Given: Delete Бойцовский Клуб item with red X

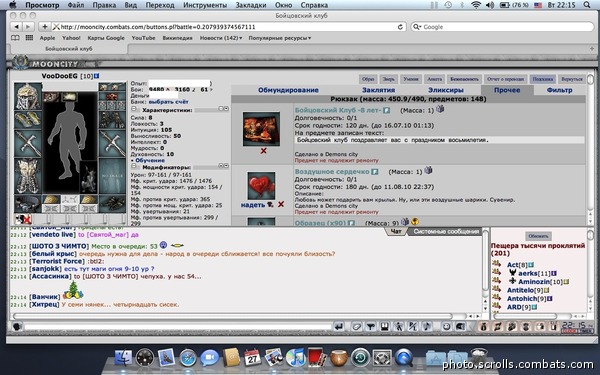Looking at the screenshot, I should click(263, 151).
